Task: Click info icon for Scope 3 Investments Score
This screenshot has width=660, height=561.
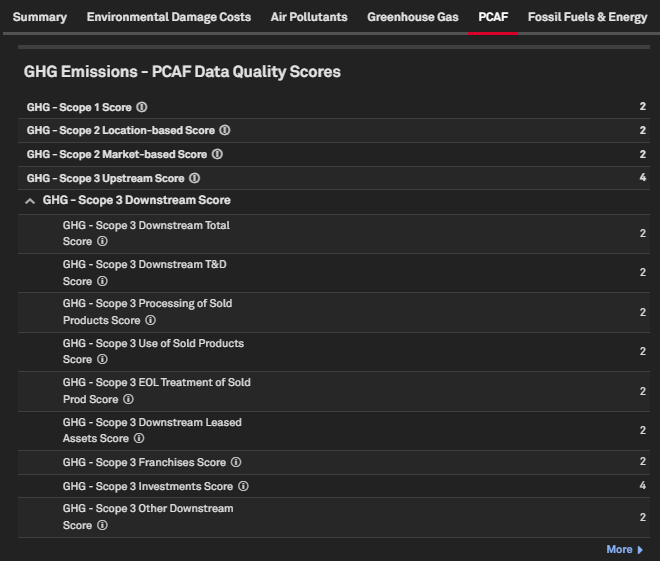Action: pyautogui.click(x=243, y=487)
